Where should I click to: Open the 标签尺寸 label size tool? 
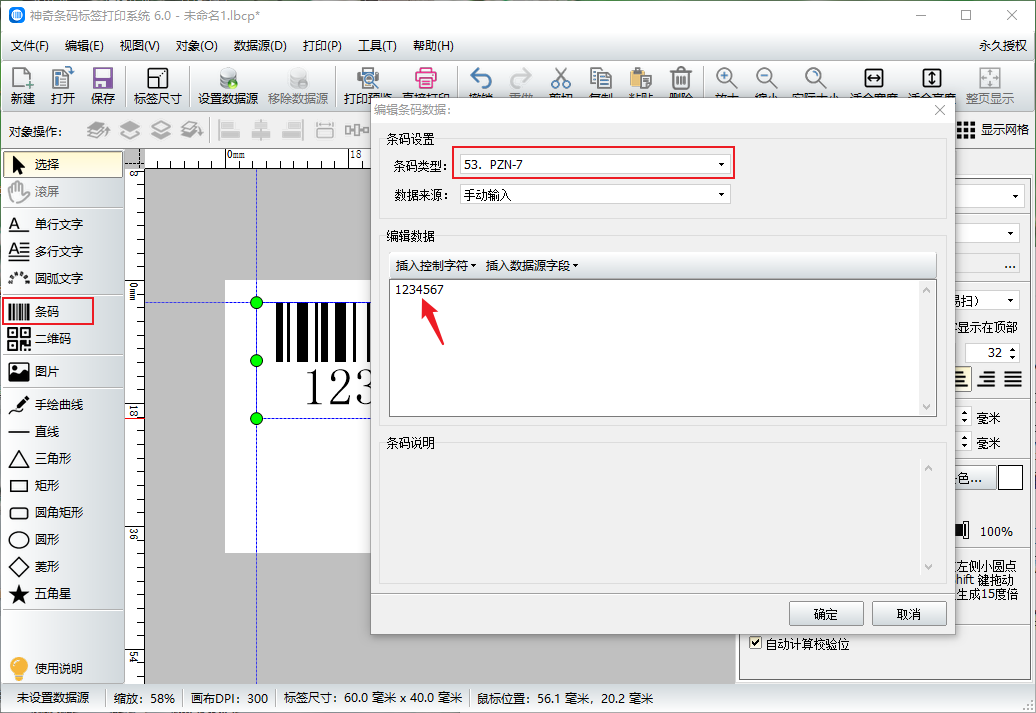(157, 85)
